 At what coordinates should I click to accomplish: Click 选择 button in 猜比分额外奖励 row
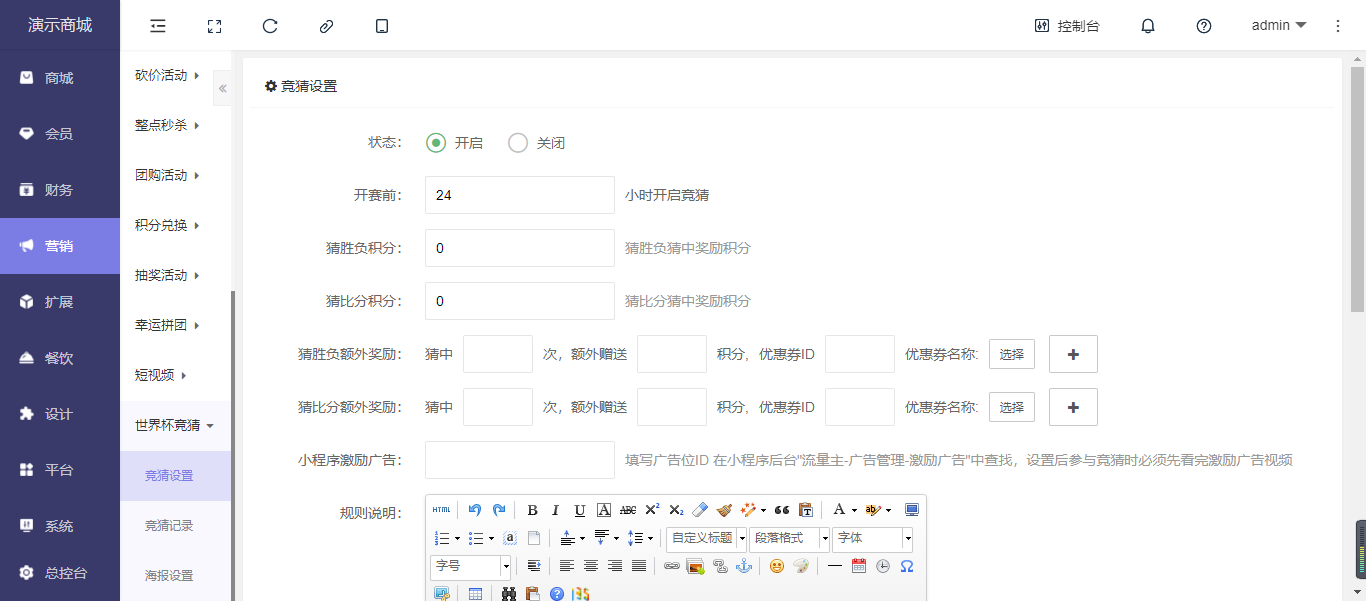coord(1012,407)
